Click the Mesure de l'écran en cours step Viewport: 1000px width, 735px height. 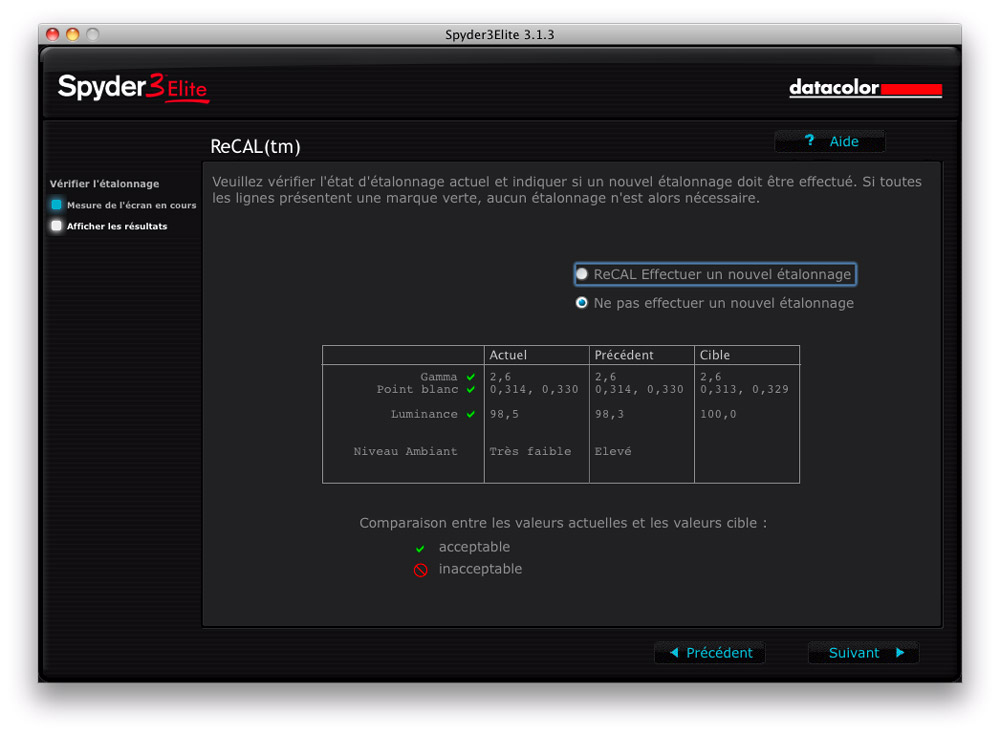[124, 205]
